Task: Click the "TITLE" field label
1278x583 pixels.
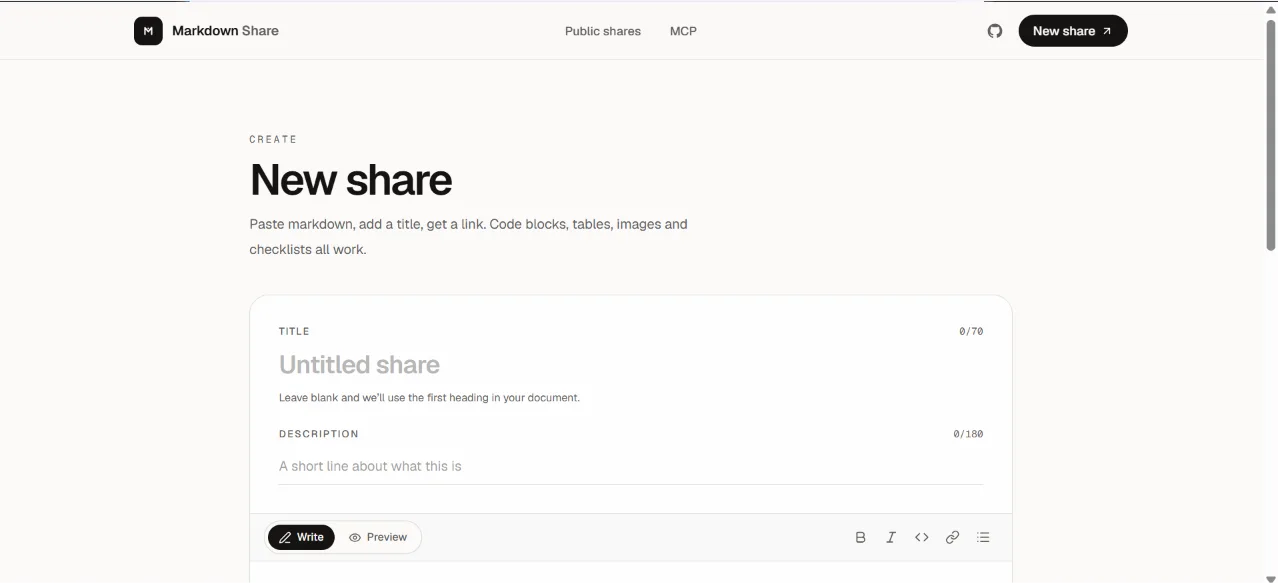Action: tap(294, 331)
